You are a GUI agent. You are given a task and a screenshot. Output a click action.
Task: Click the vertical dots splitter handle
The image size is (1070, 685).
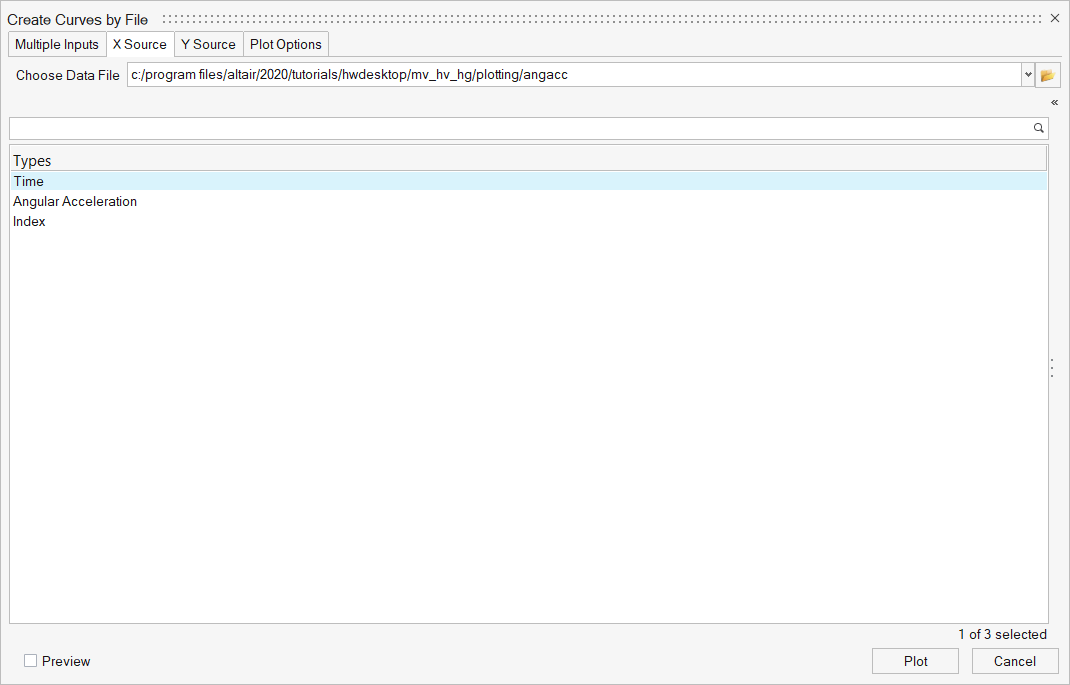tap(1052, 368)
